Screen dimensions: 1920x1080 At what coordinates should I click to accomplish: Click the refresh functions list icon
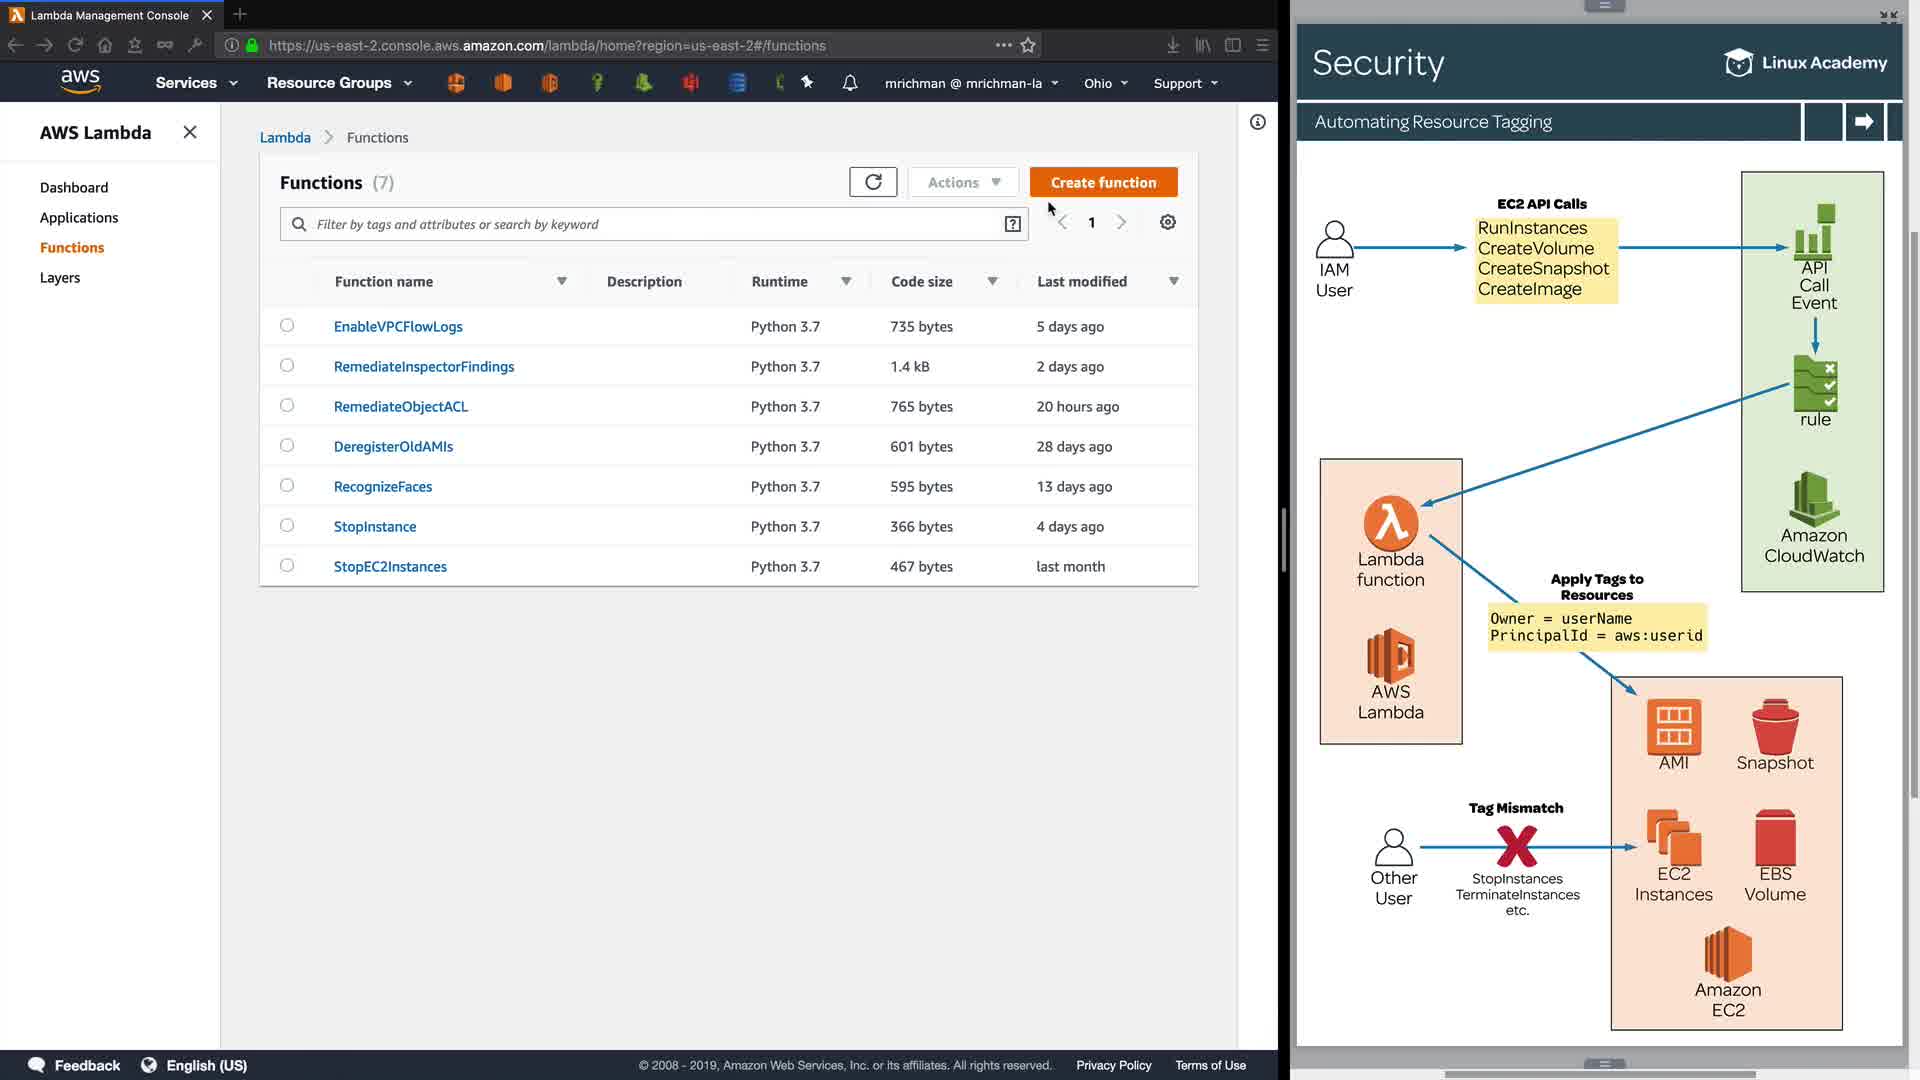click(873, 182)
